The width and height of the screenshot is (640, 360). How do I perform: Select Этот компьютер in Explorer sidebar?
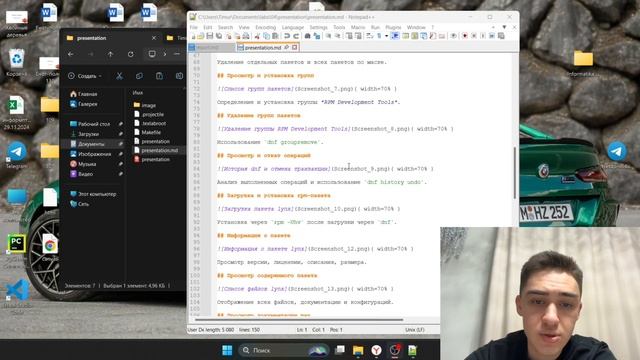pyautogui.click(x=97, y=194)
